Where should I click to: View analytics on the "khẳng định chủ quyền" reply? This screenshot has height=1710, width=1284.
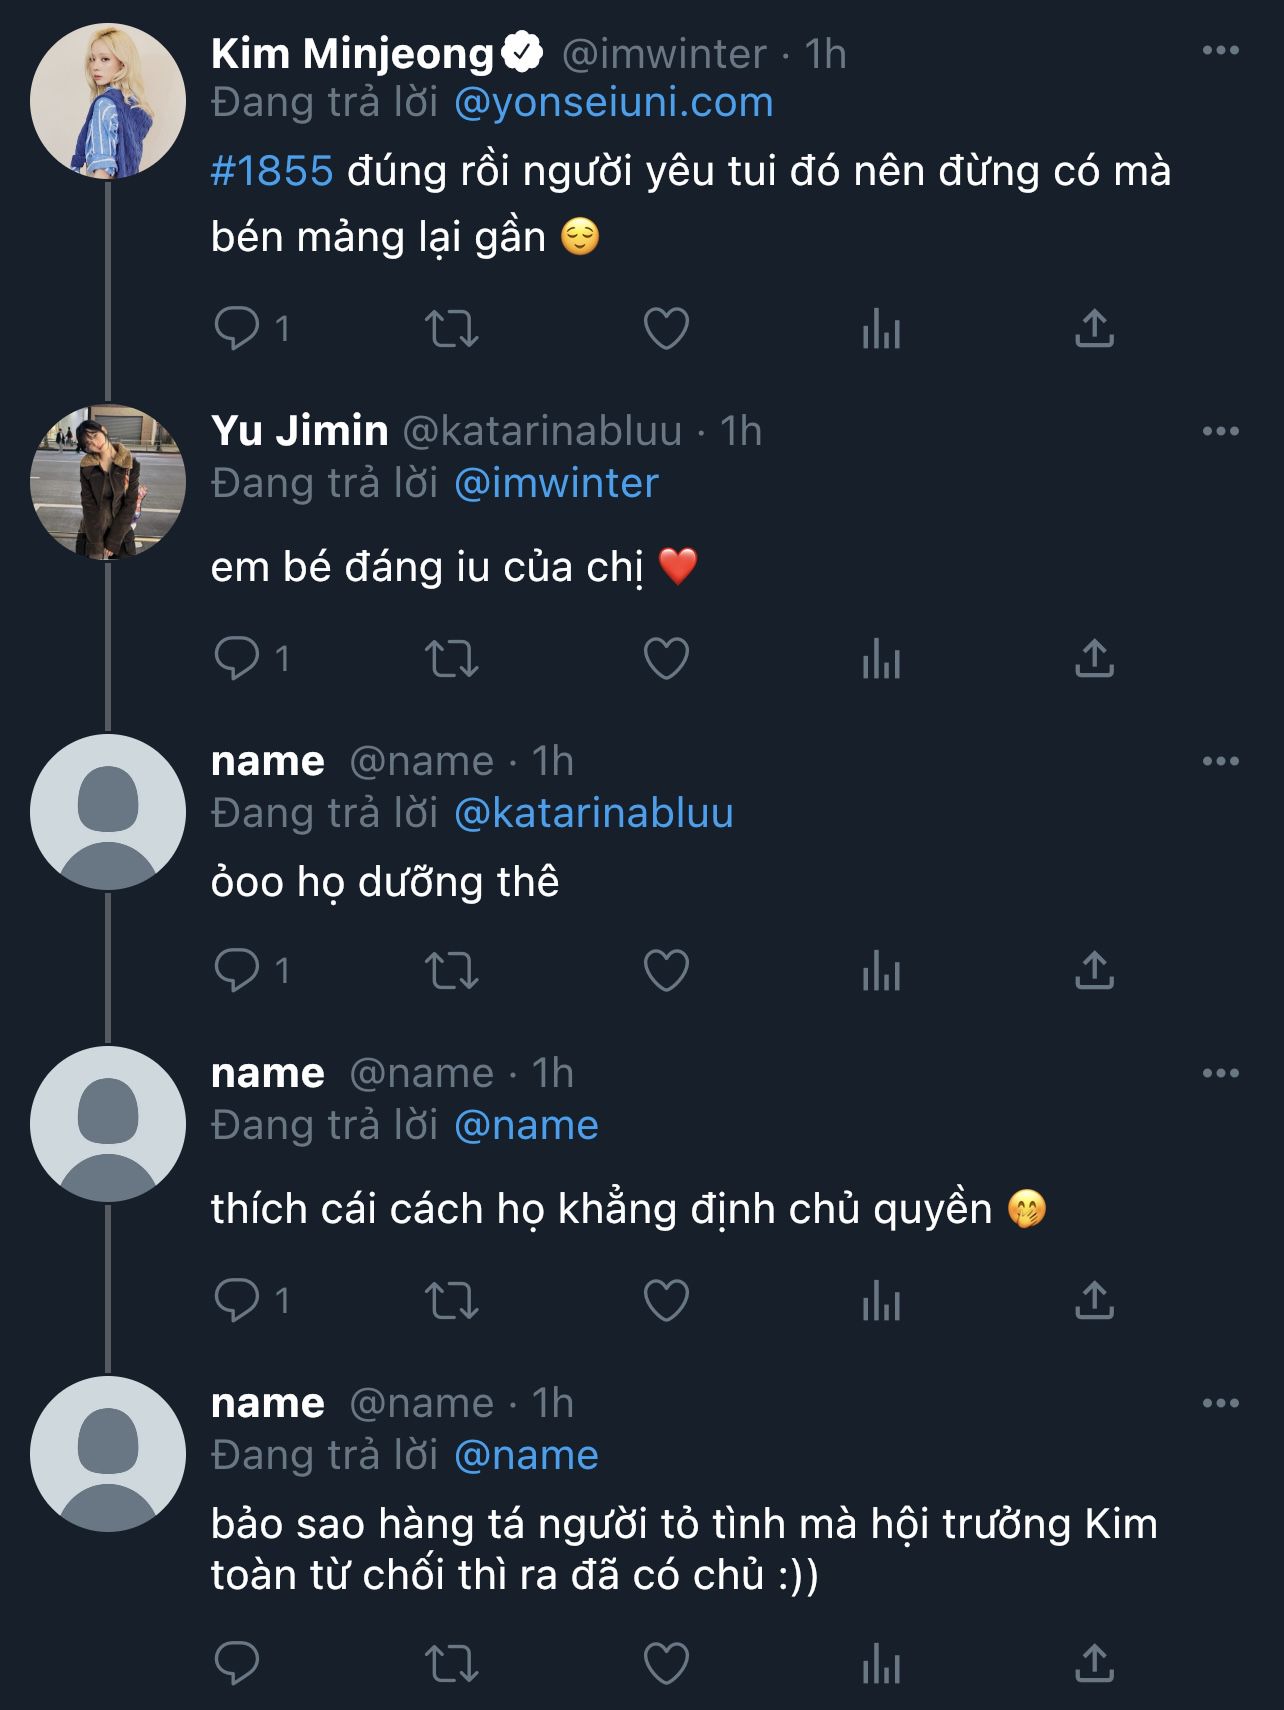881,1300
